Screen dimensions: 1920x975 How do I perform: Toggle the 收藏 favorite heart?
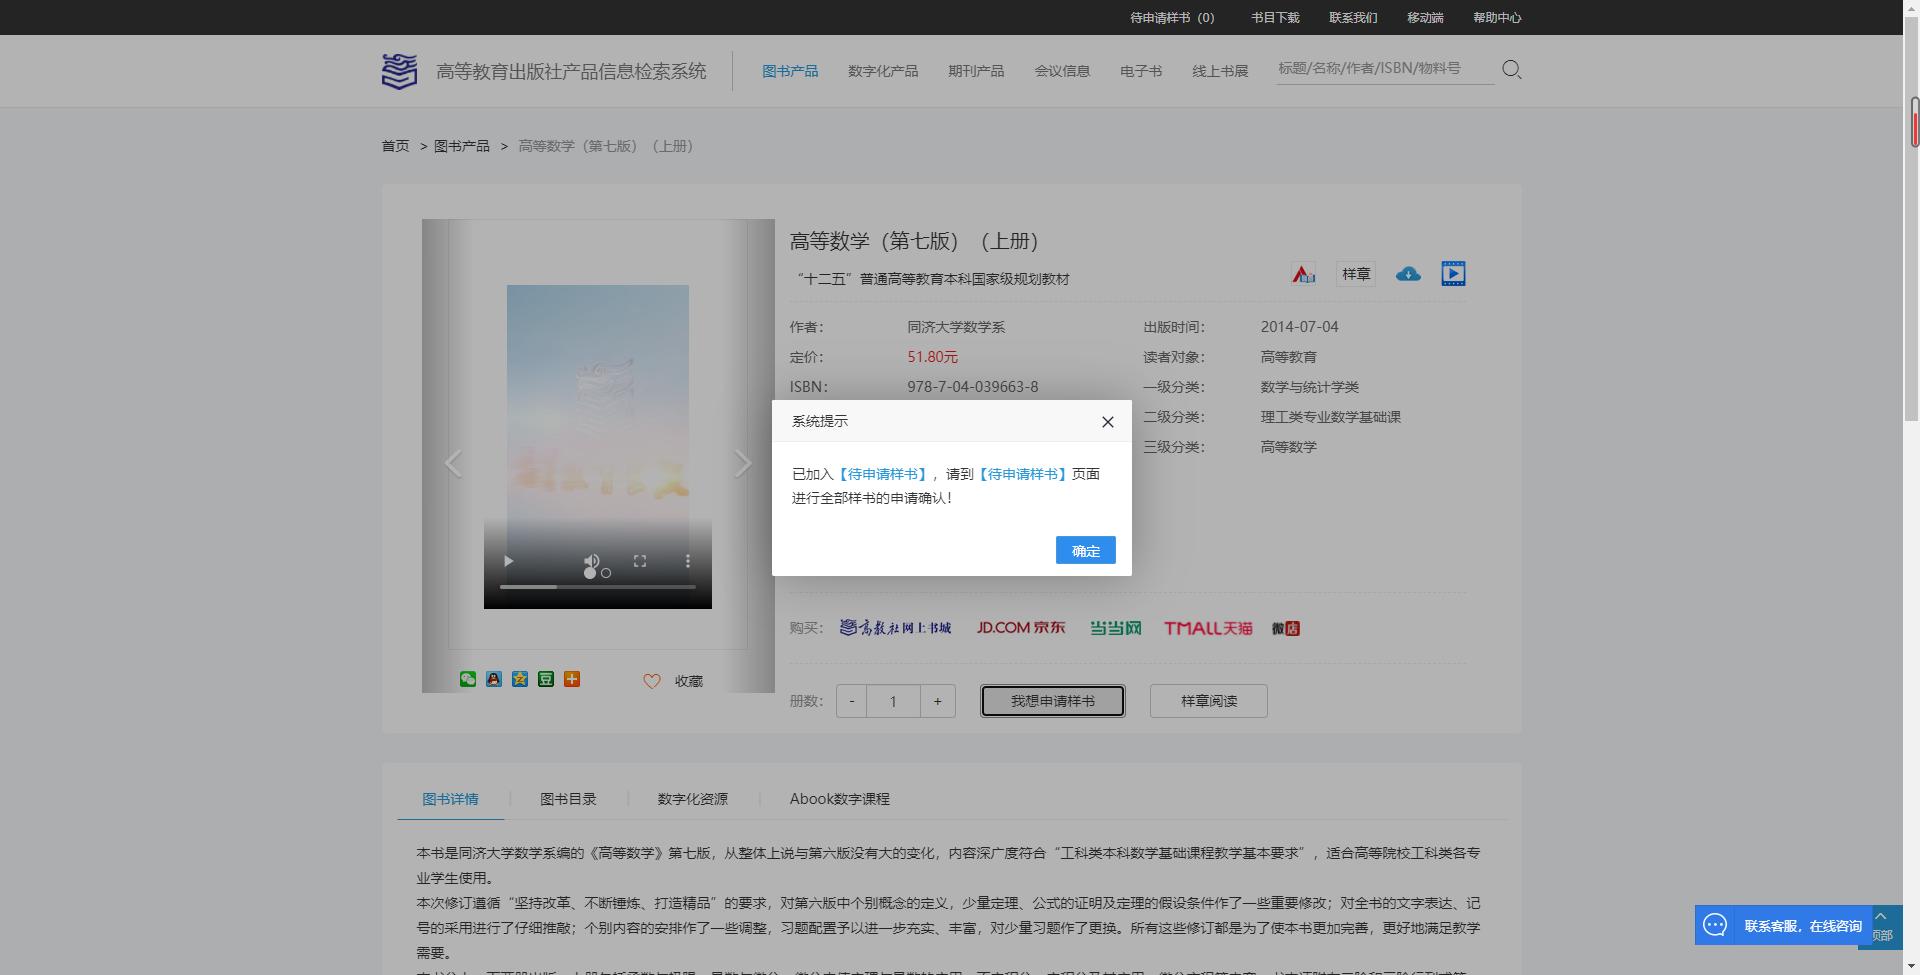point(652,681)
